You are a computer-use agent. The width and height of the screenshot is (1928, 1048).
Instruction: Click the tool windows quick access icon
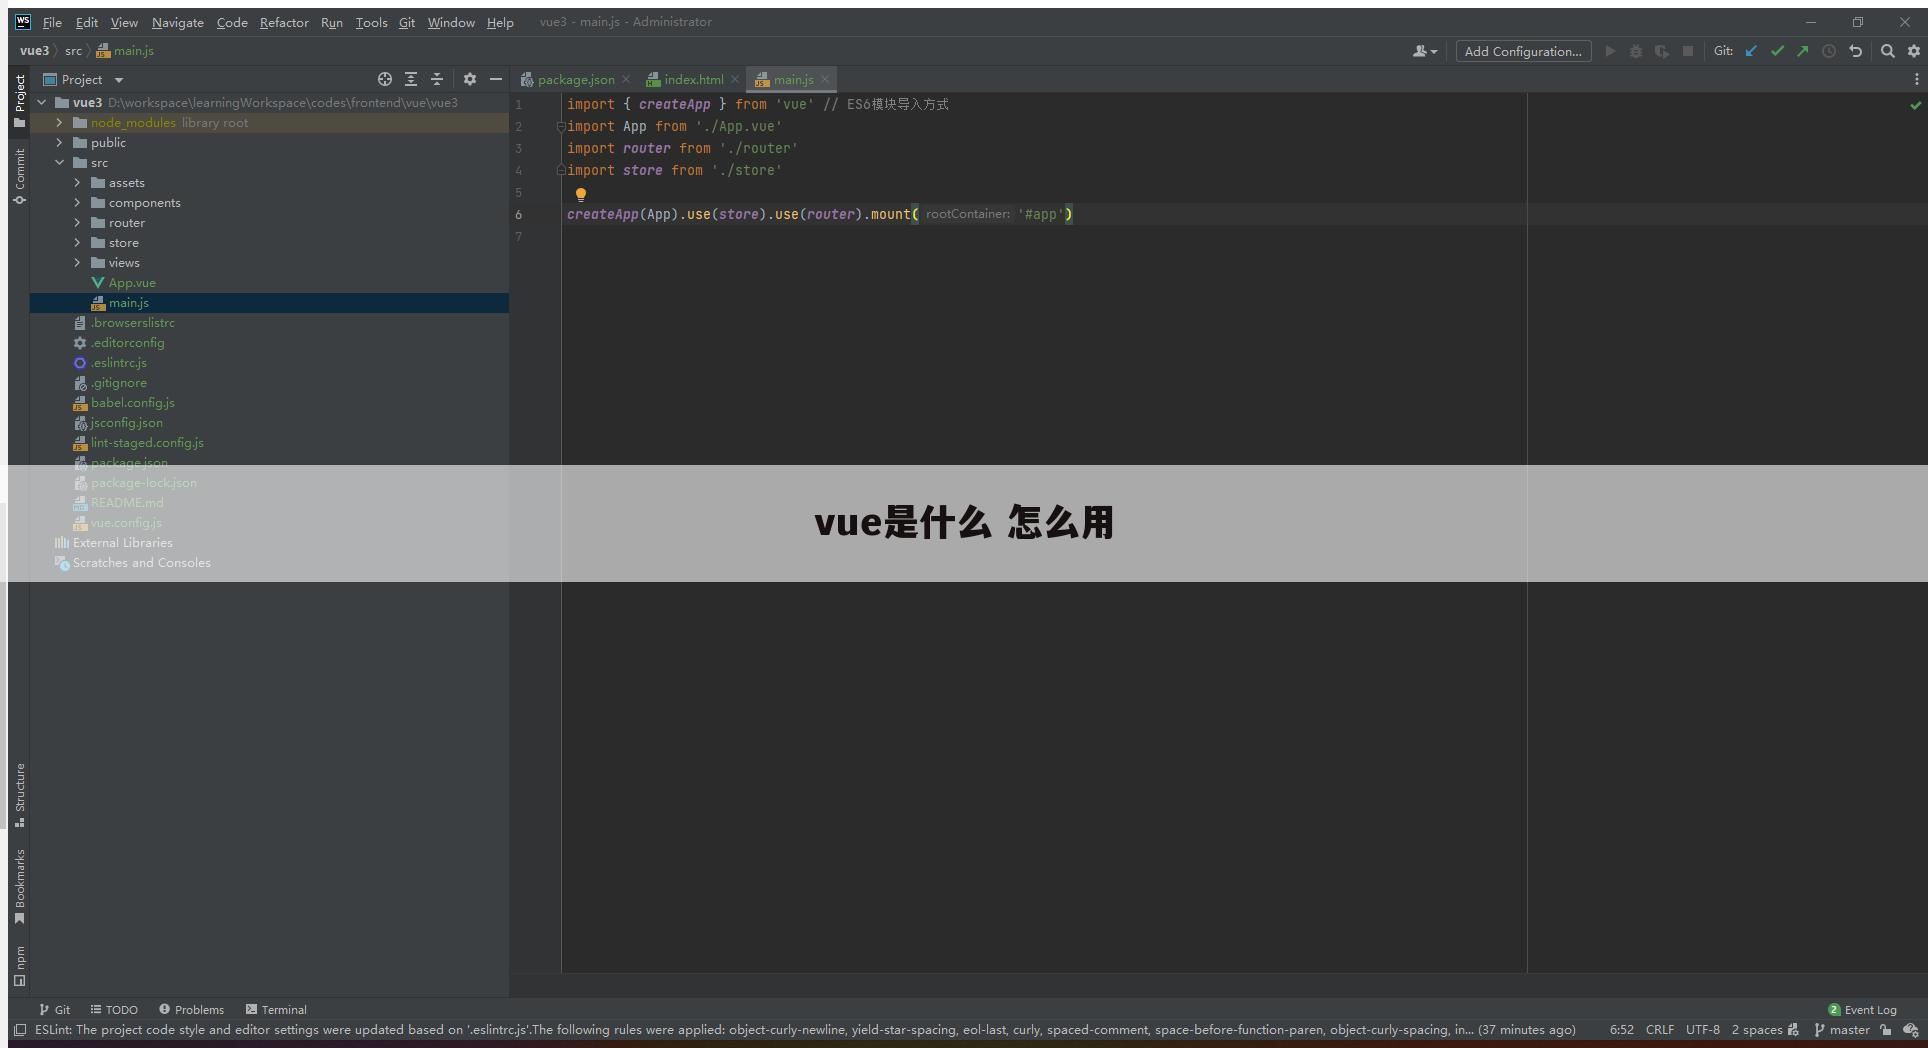19,1029
